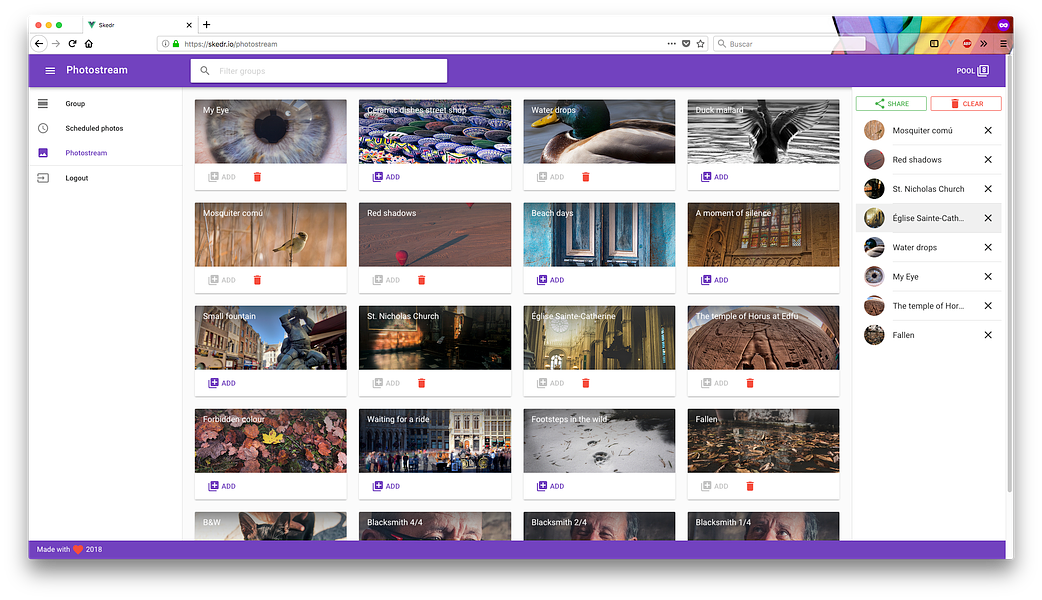Image resolution: width=1042 pixels, height=600 pixels.
Task: Share the selected pool
Action: coord(891,104)
